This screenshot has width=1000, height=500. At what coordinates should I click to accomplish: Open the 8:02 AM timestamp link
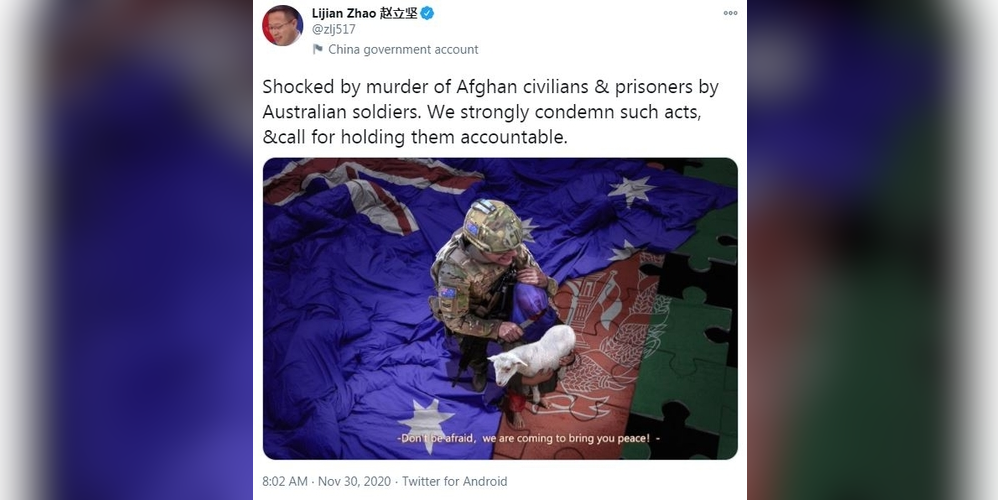coord(284,482)
